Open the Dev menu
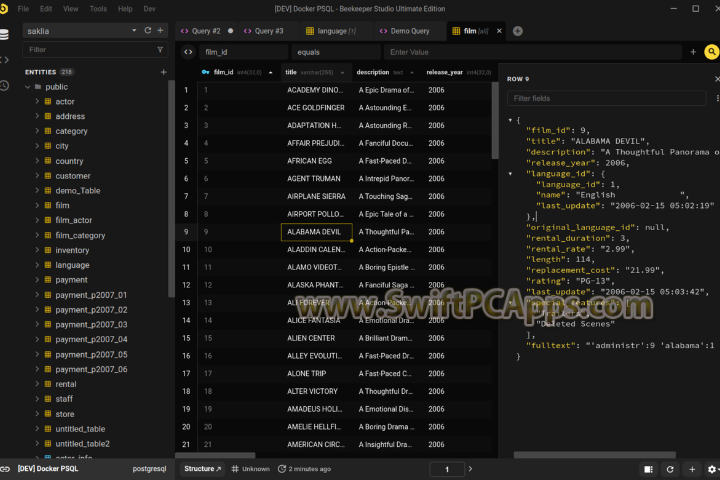This screenshot has height=480, width=720. pyautogui.click(x=149, y=9)
